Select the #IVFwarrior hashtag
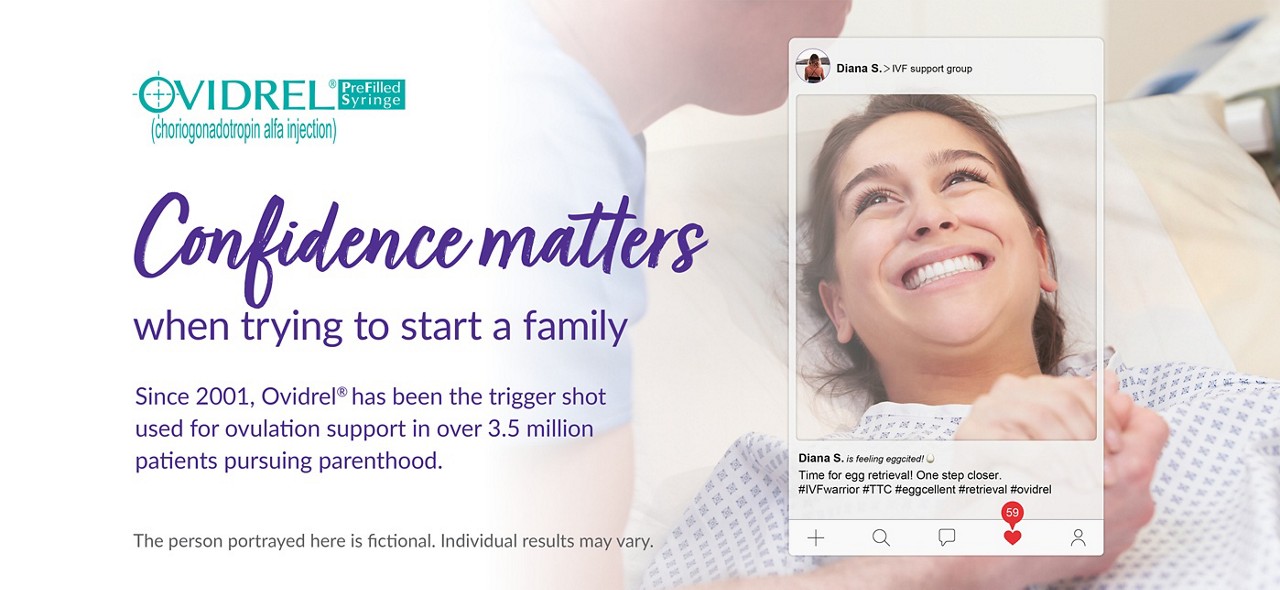This screenshot has height=590, width=1280. click(x=828, y=490)
